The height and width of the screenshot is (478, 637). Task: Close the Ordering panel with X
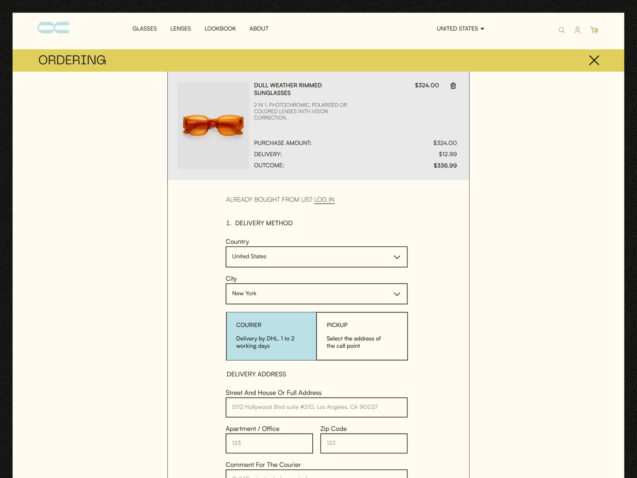coord(594,60)
